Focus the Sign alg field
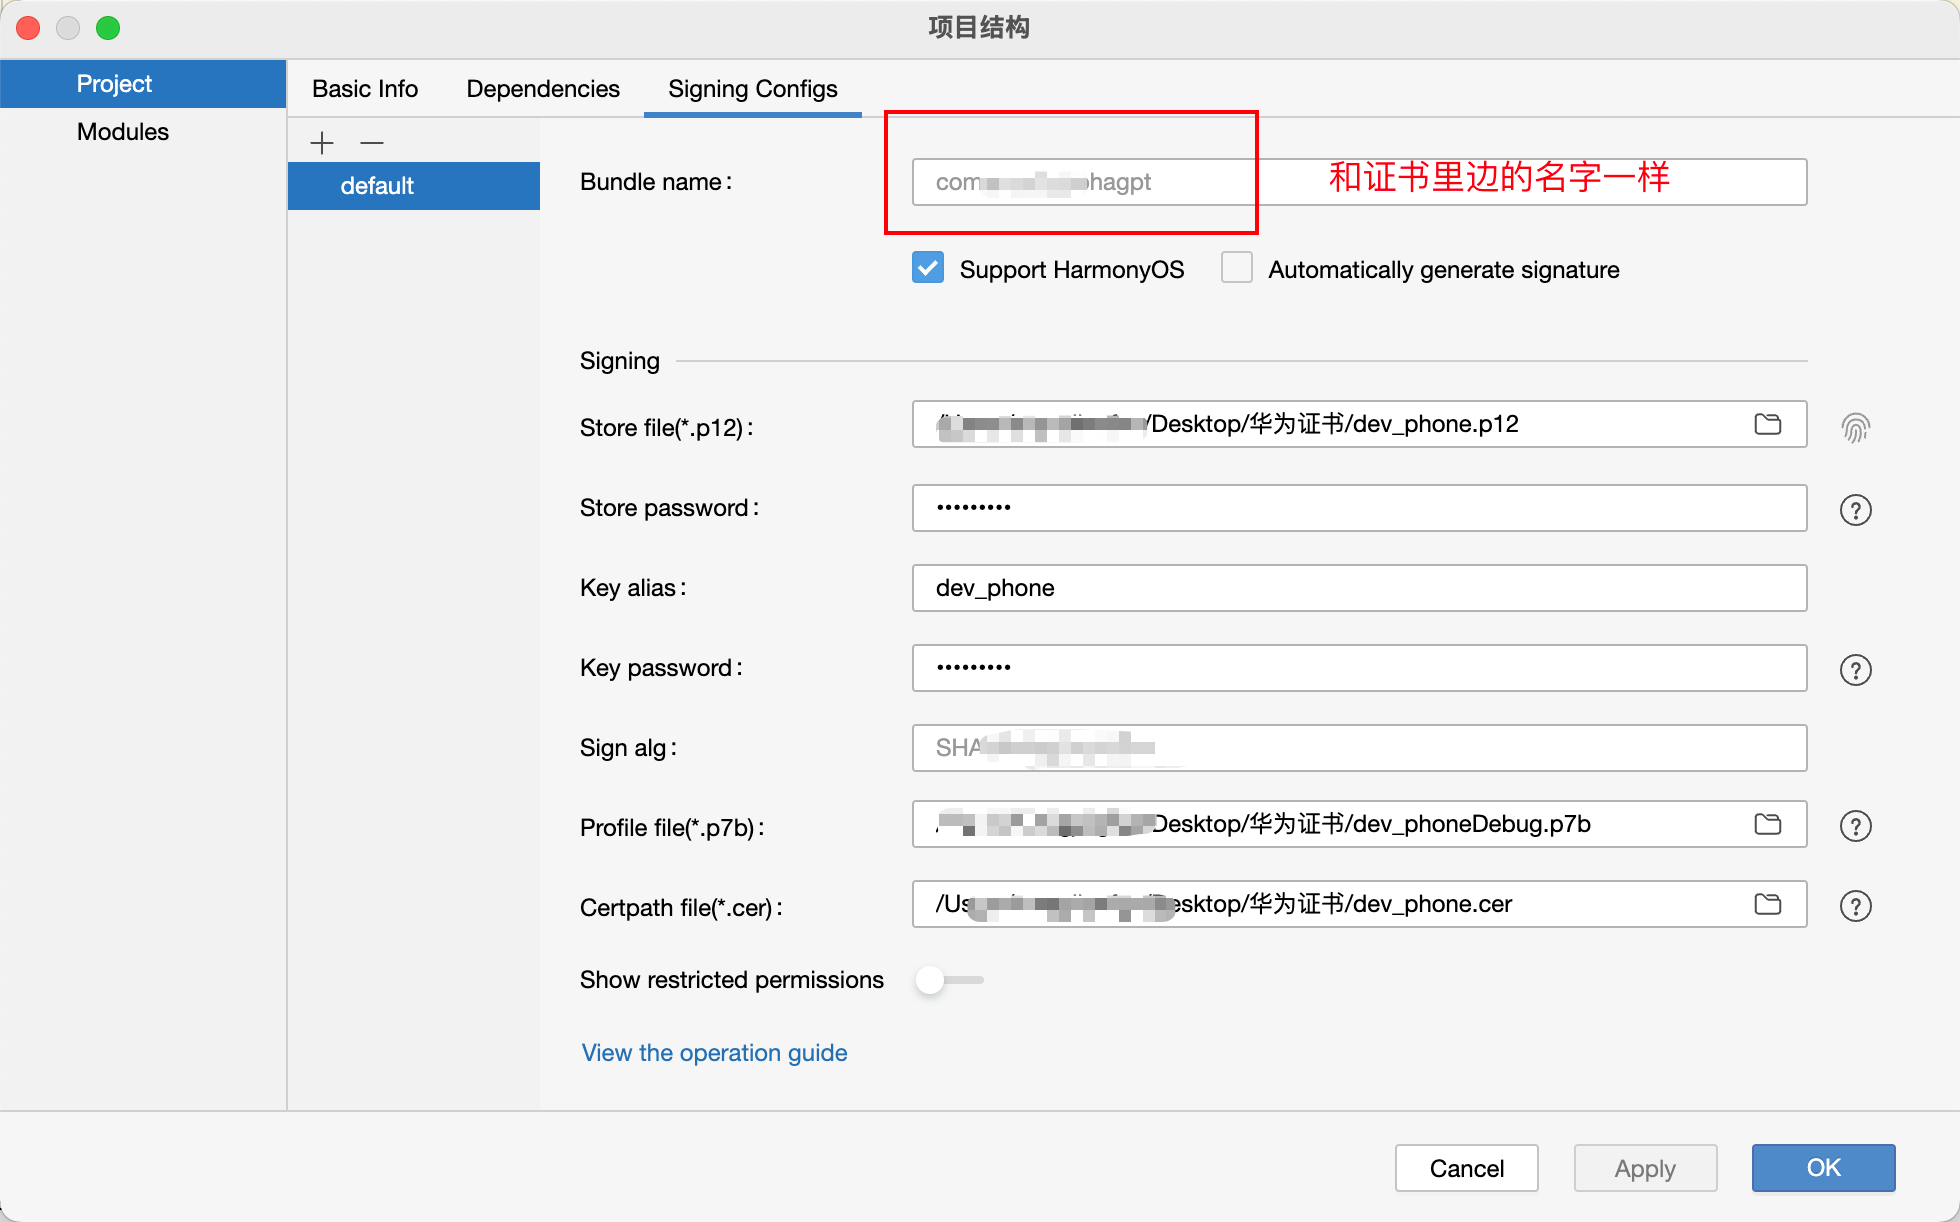Viewport: 1960px width, 1222px height. pos(1359,748)
